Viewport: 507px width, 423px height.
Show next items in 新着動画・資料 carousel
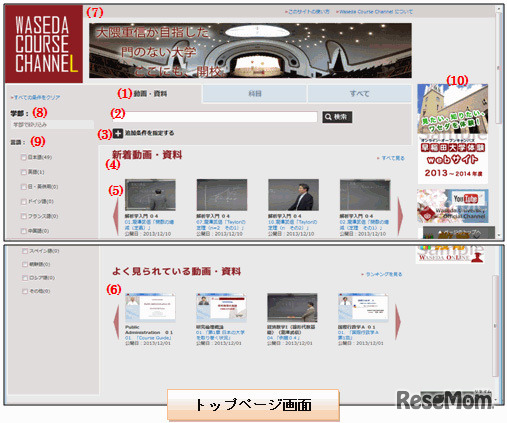click(400, 217)
